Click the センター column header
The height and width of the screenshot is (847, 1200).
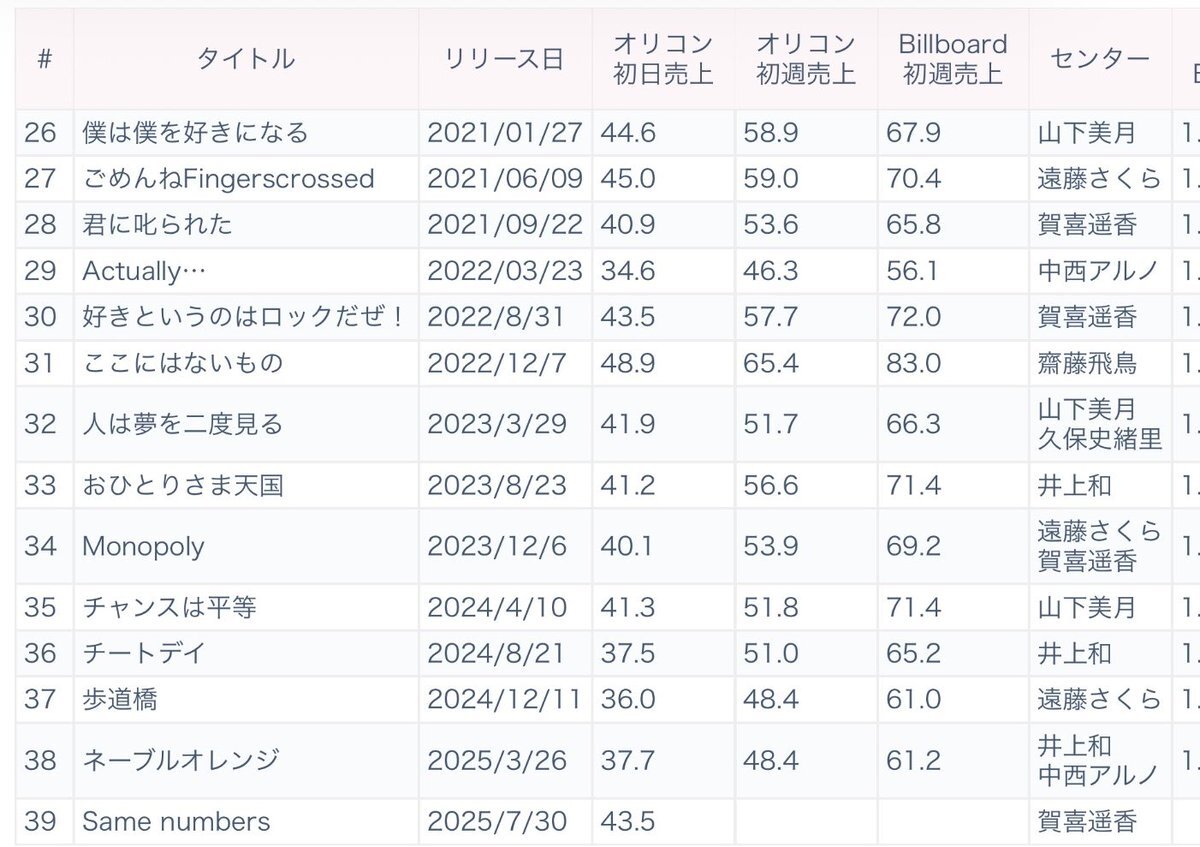(1100, 59)
